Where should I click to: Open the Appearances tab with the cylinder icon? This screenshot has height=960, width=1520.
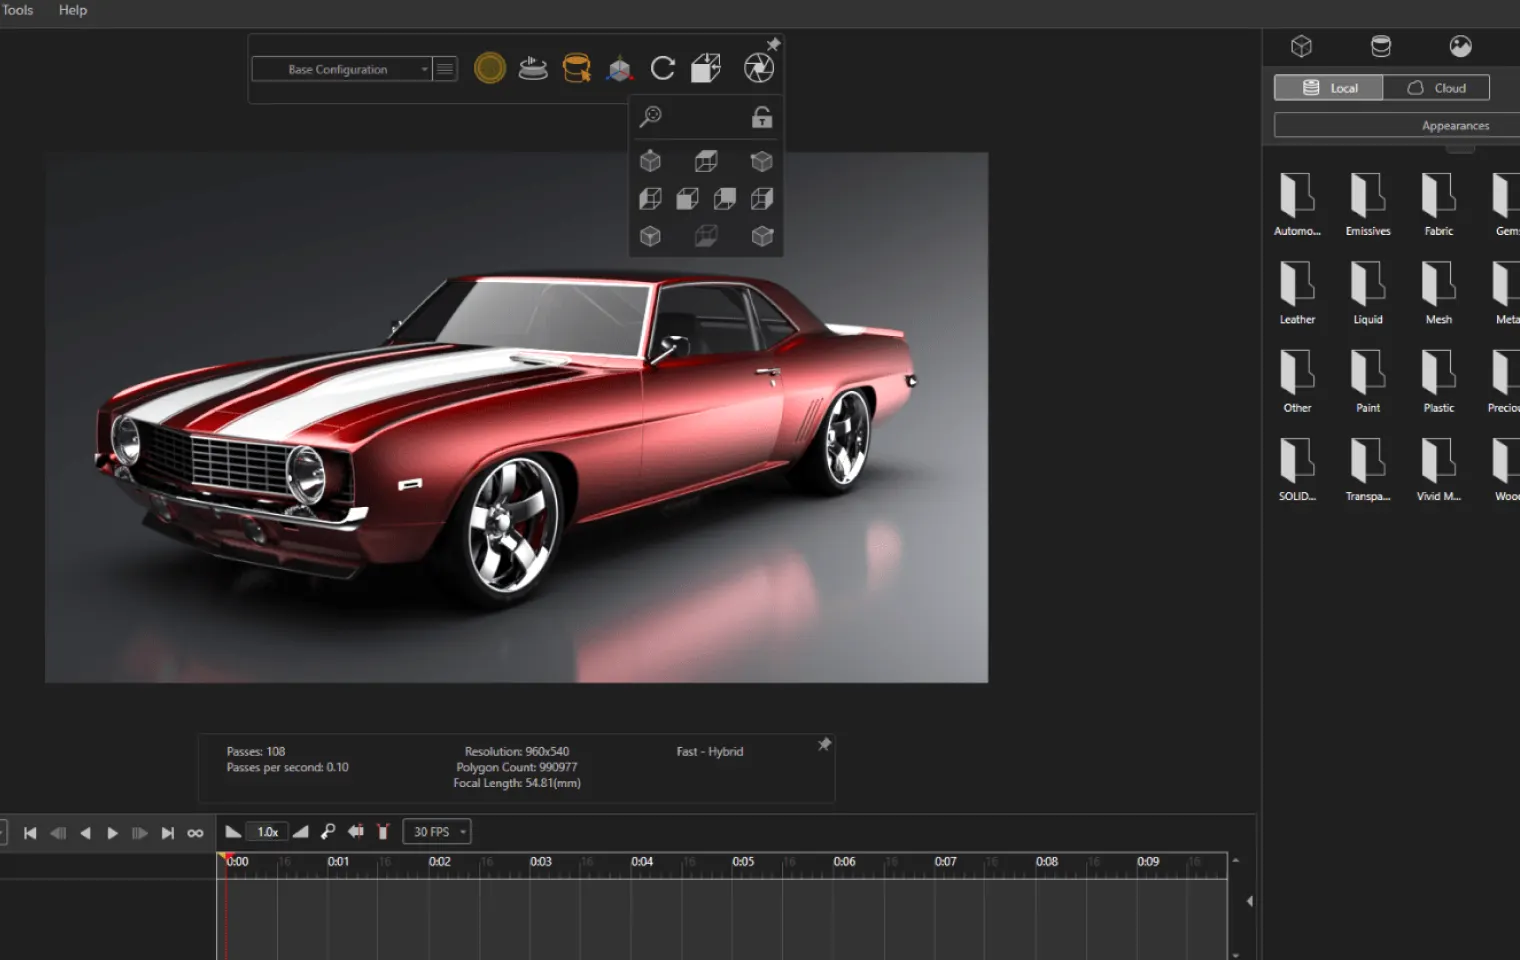[1381, 46]
